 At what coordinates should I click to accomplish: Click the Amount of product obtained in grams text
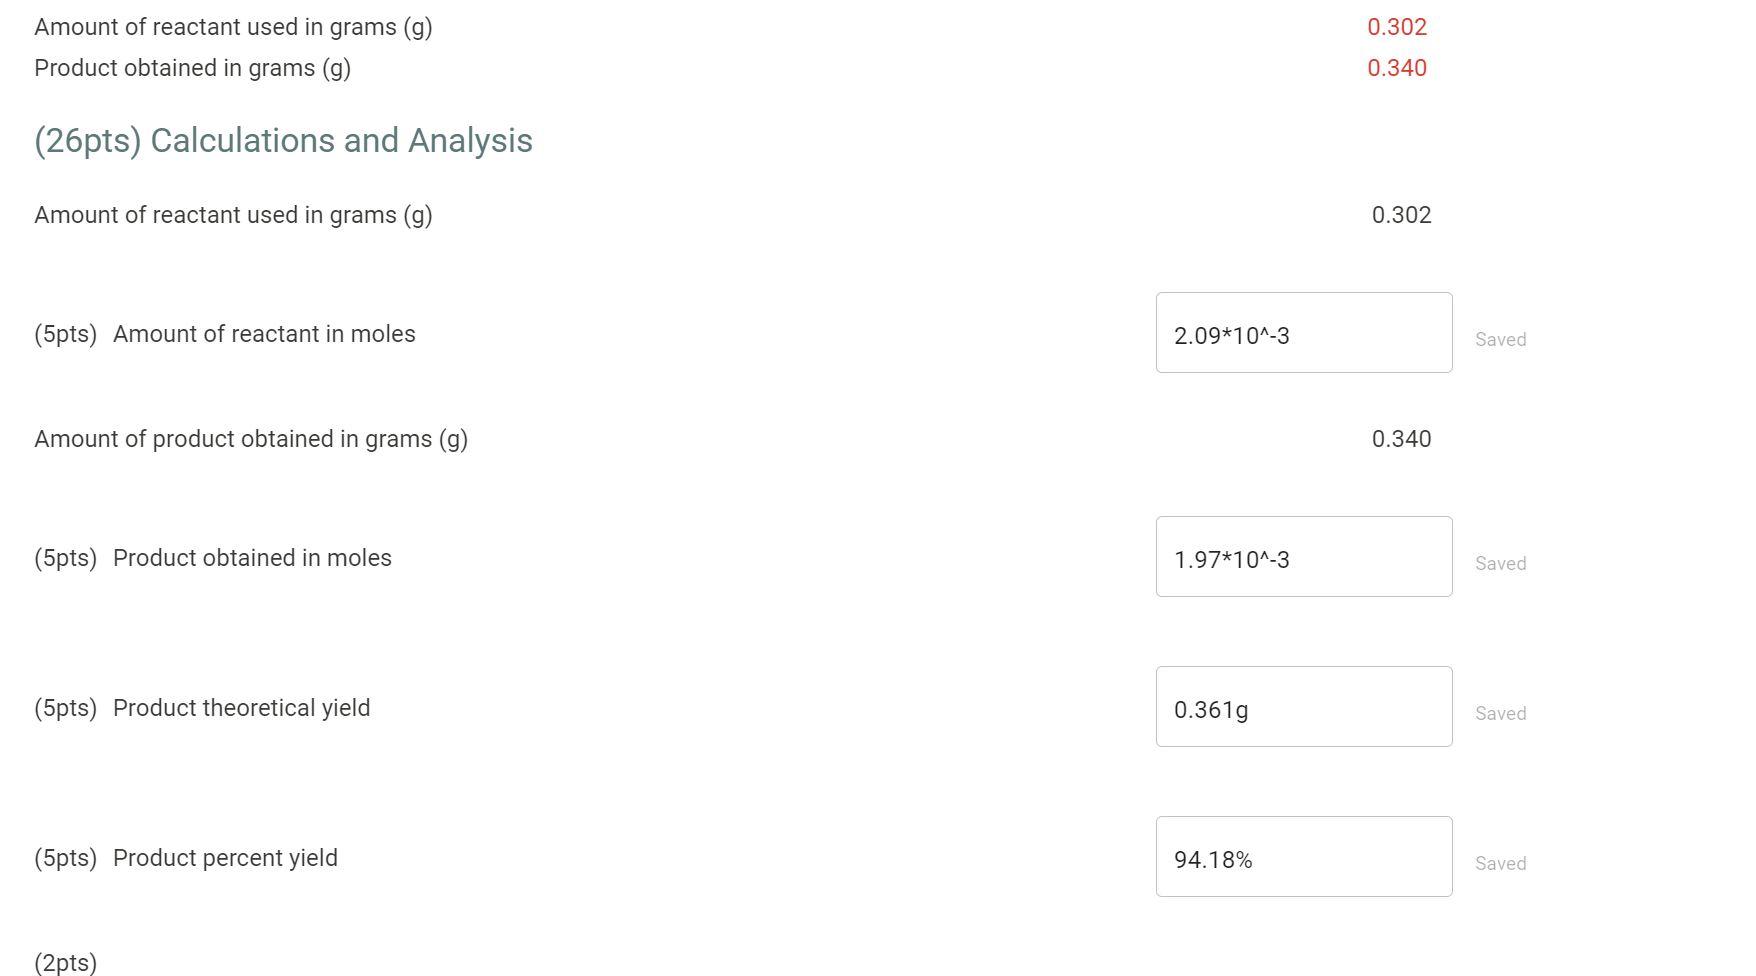point(250,438)
